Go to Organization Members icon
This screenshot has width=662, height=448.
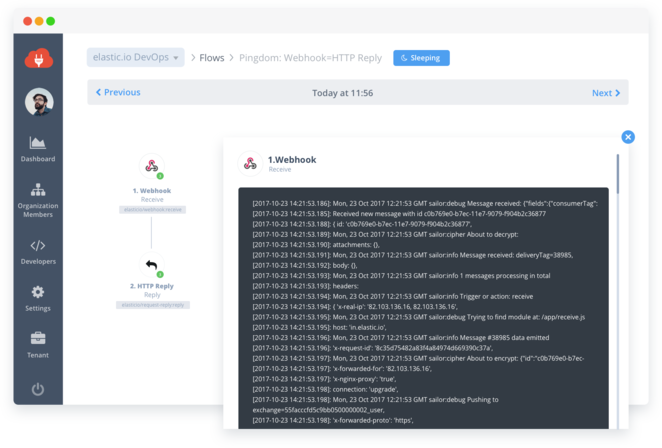38,190
